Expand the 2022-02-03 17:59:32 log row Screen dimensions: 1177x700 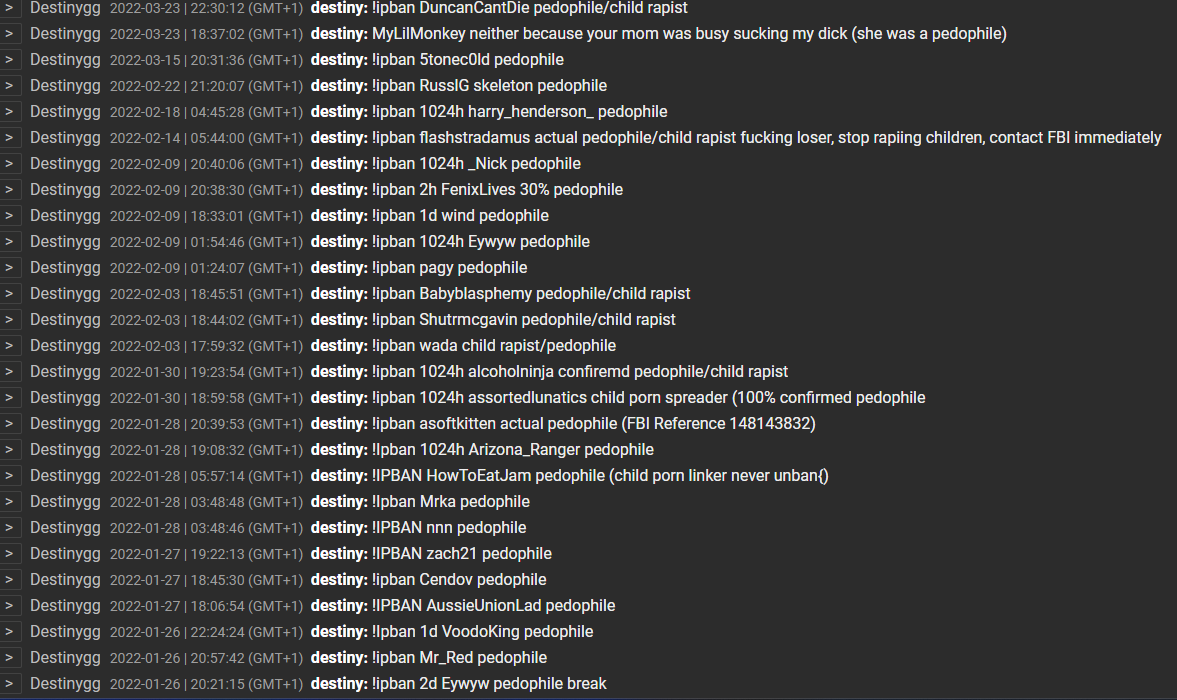pos(10,345)
